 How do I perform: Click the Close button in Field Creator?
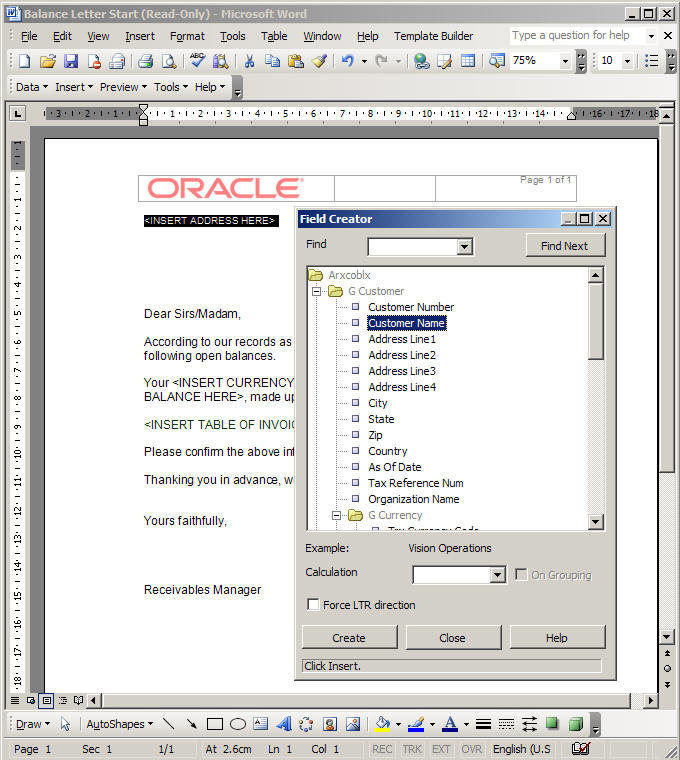point(453,637)
